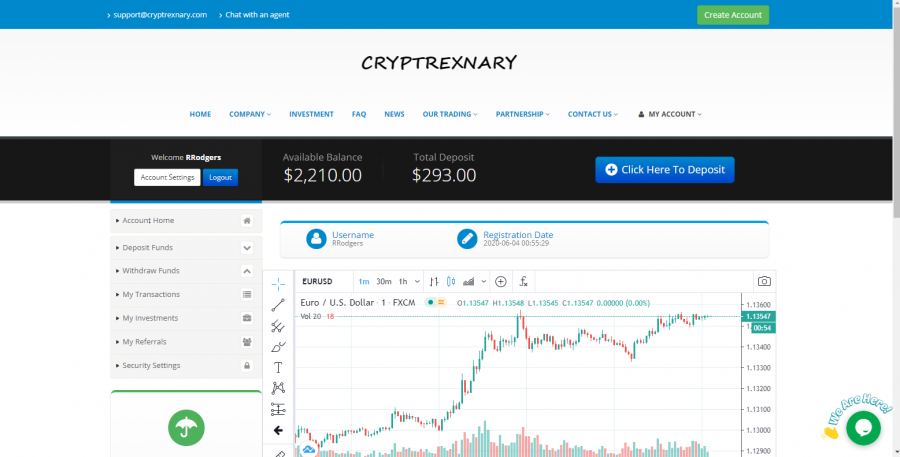Open Security Settings in sidebar
This screenshot has width=900, height=457.
(x=186, y=365)
